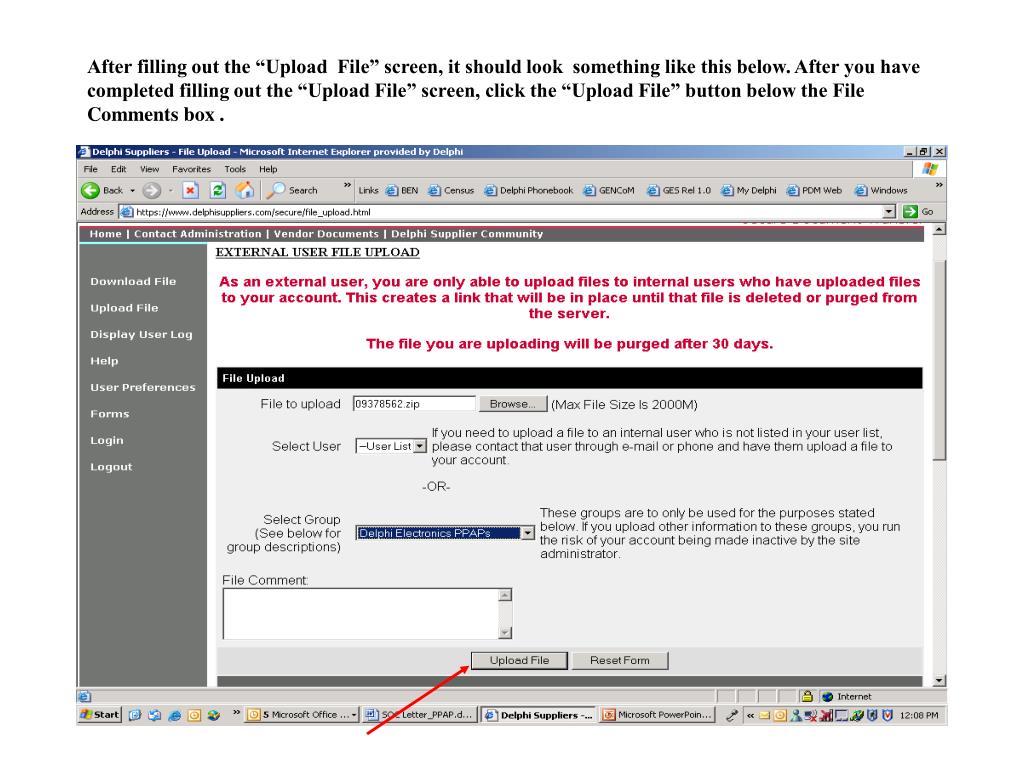
Task: Open the Favorites menu
Action: pyautogui.click(x=191, y=169)
